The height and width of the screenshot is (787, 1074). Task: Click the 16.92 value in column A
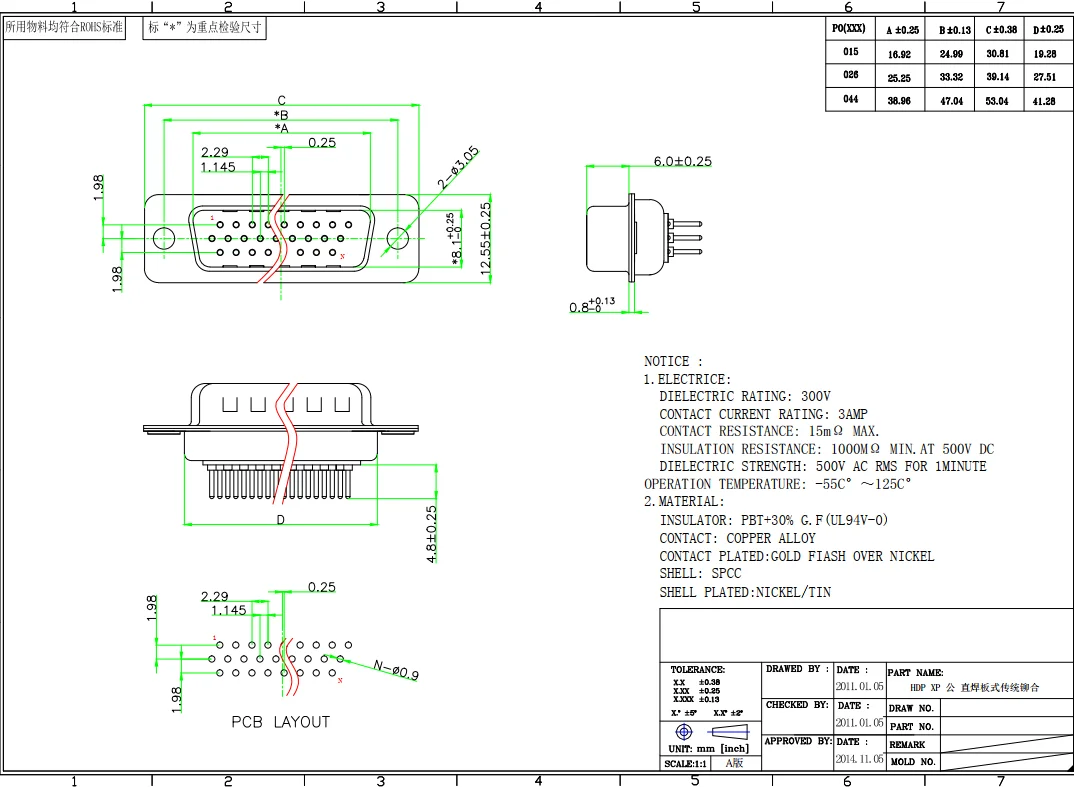[x=899, y=54]
